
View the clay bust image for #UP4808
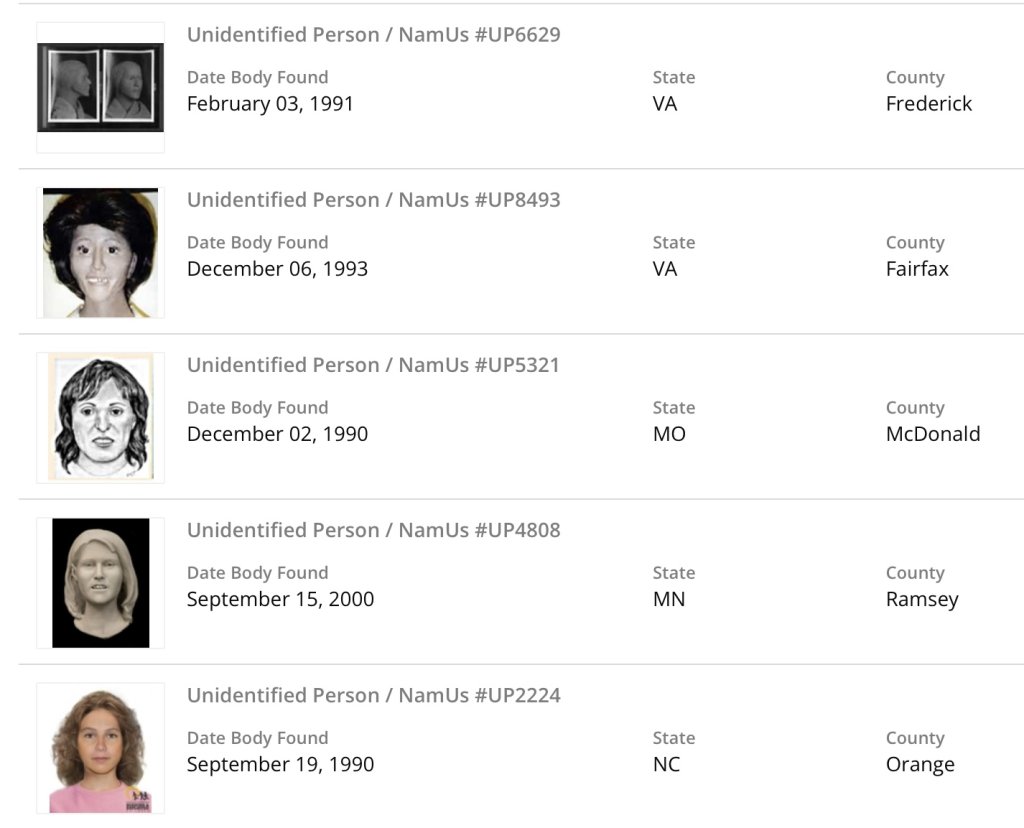click(100, 582)
